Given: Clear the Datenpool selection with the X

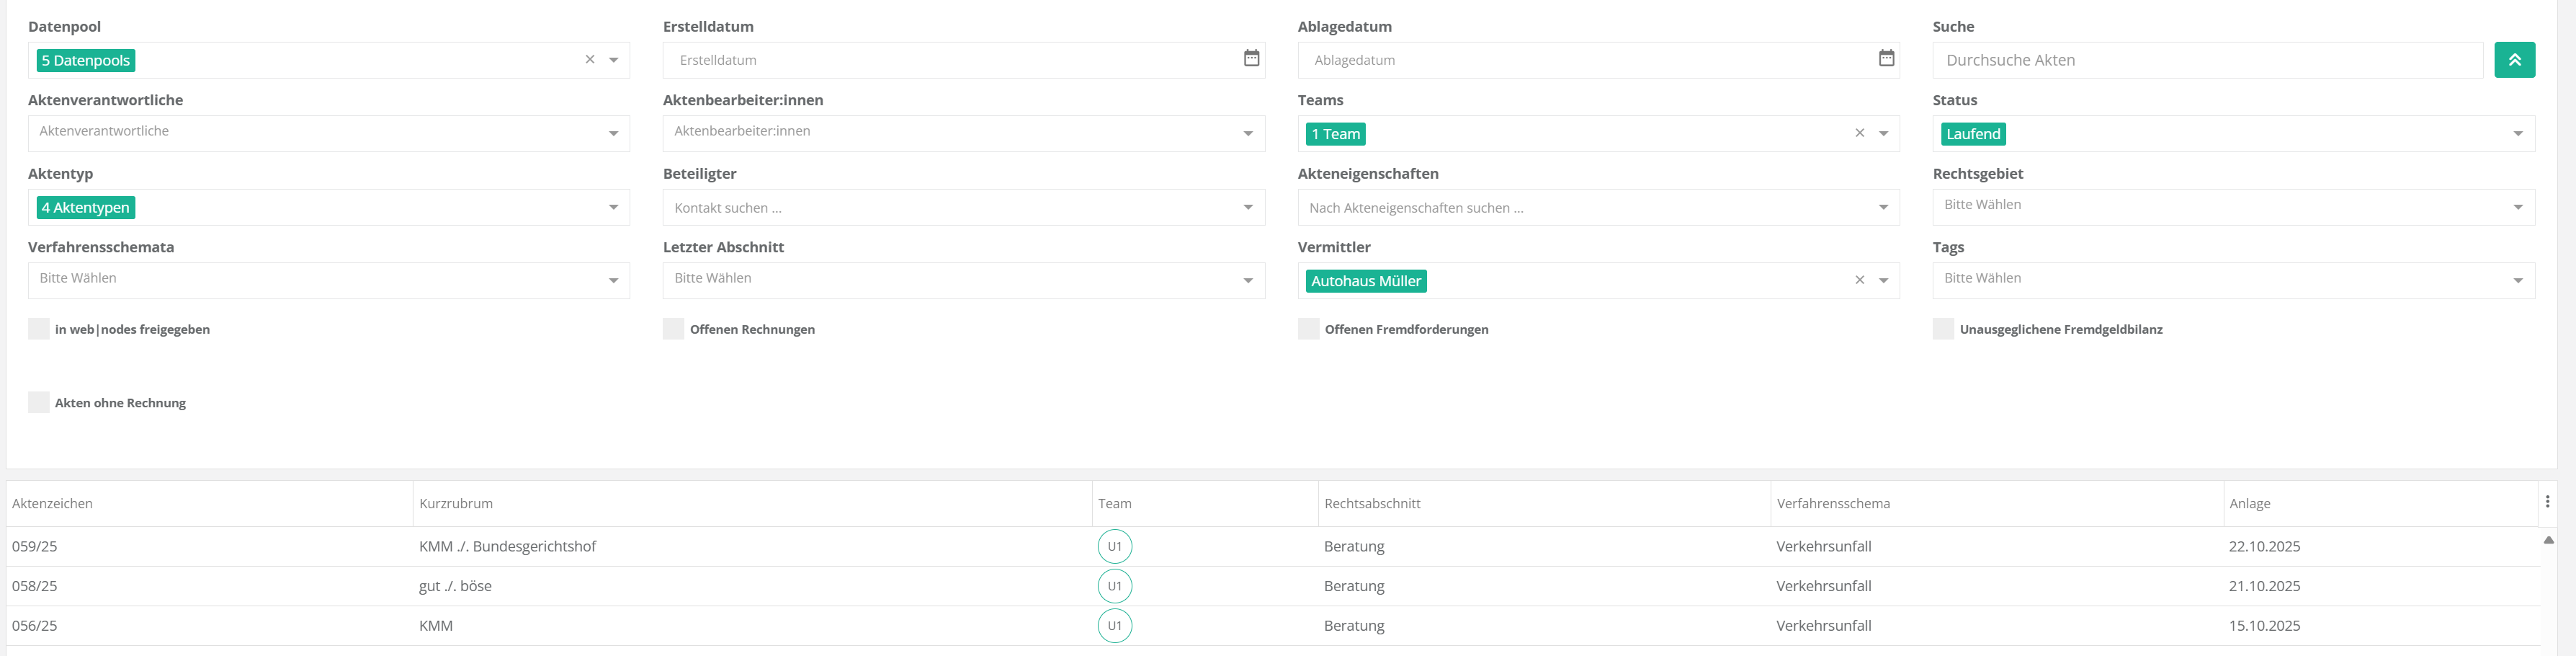Looking at the screenshot, I should pos(590,60).
